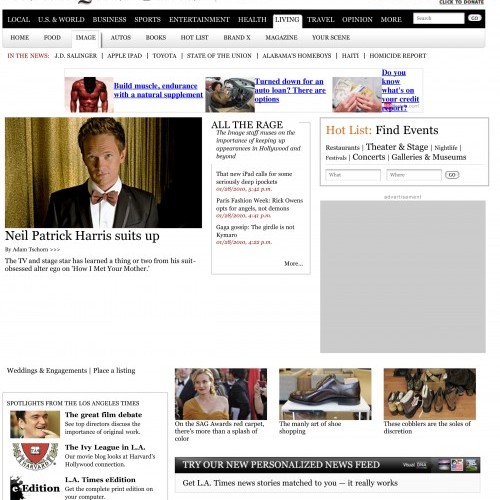The width and height of the screenshot is (500, 500).
Task: Open Concerts events link
Action: click(369, 157)
